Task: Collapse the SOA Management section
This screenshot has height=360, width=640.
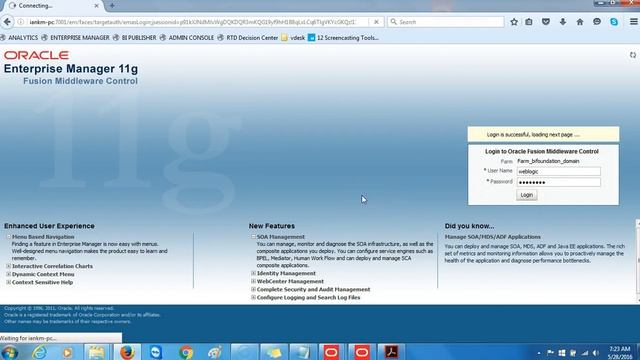Action: point(253,237)
